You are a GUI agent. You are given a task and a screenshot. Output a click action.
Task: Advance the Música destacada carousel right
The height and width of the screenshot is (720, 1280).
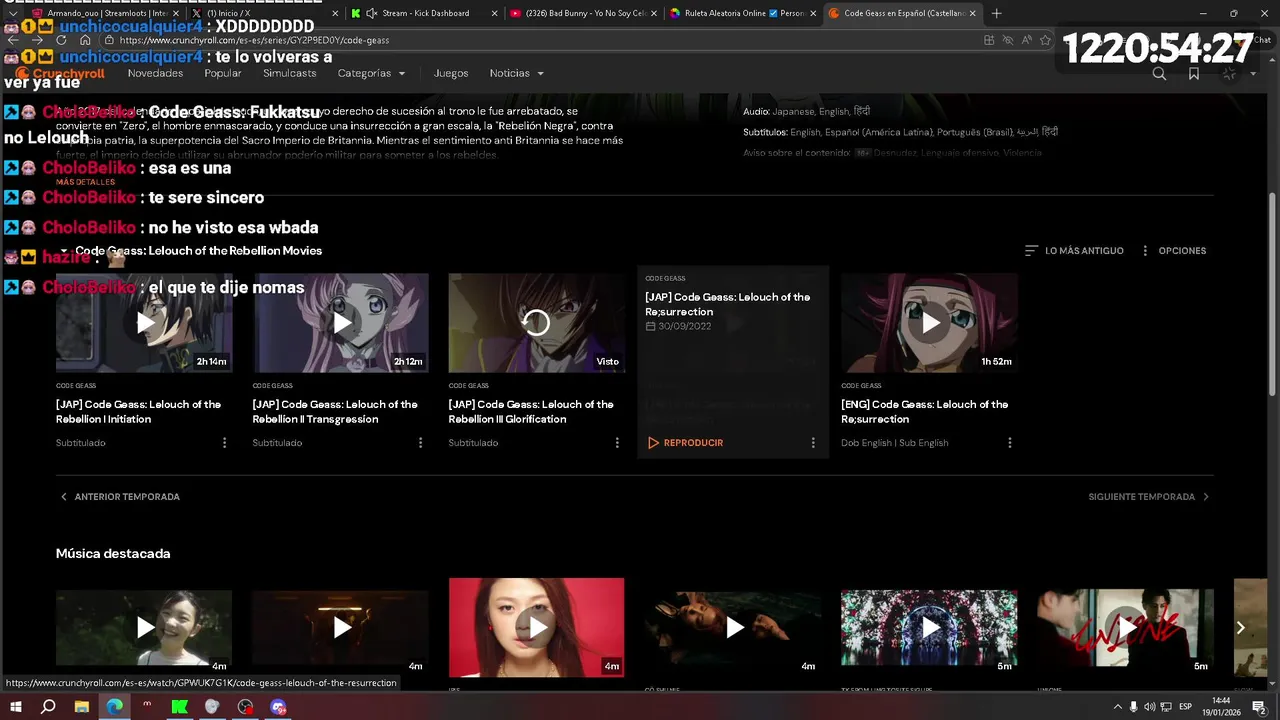tap(1240, 627)
